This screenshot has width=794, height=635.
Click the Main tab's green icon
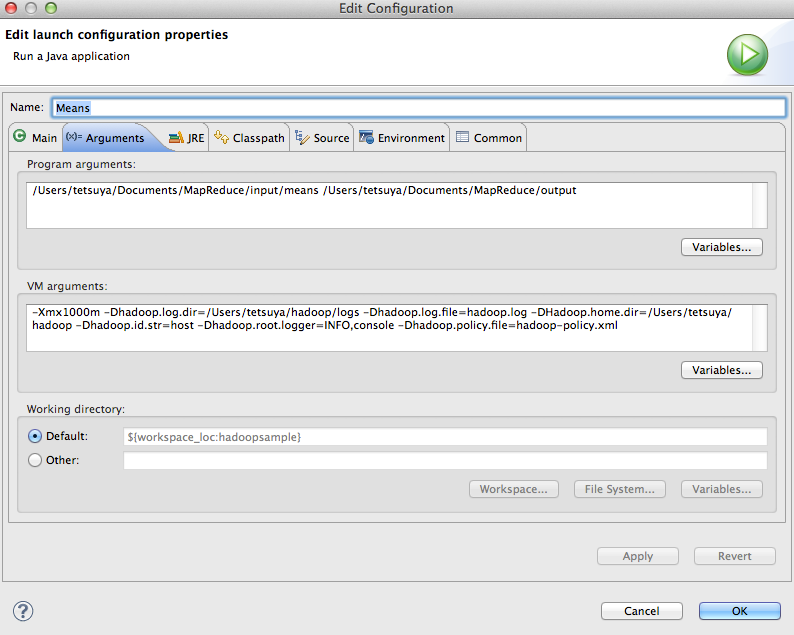point(19,136)
